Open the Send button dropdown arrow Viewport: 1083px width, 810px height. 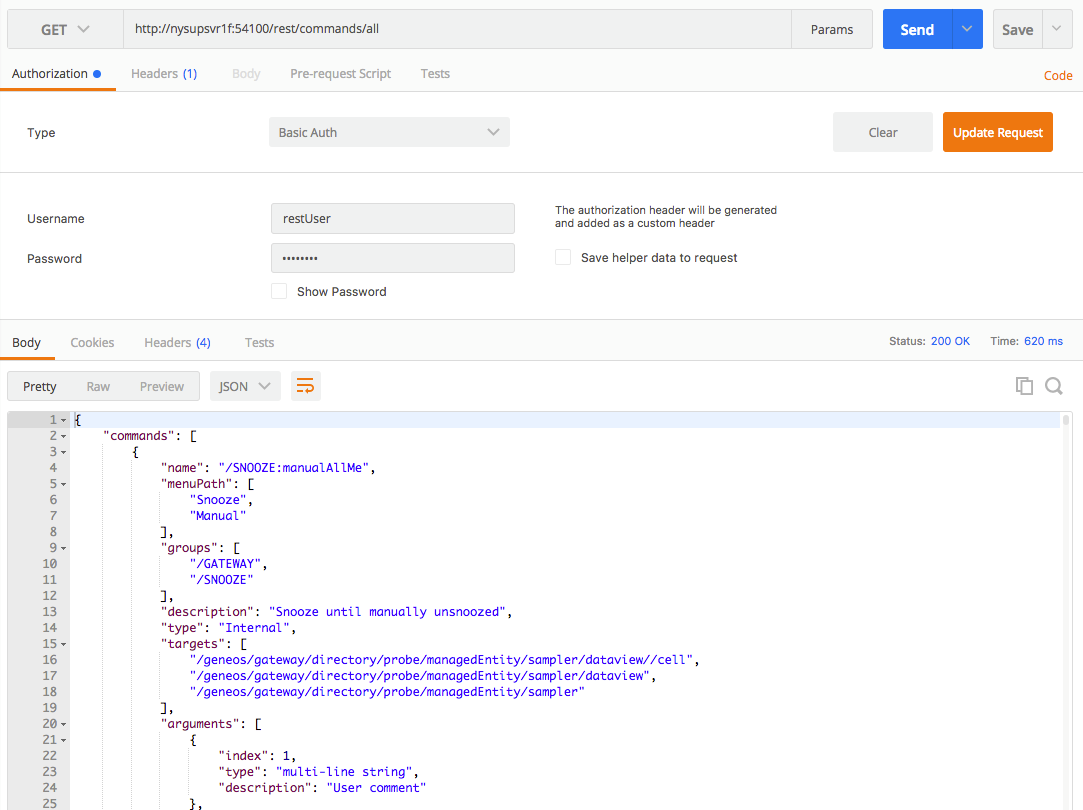pyautogui.click(x=967, y=30)
